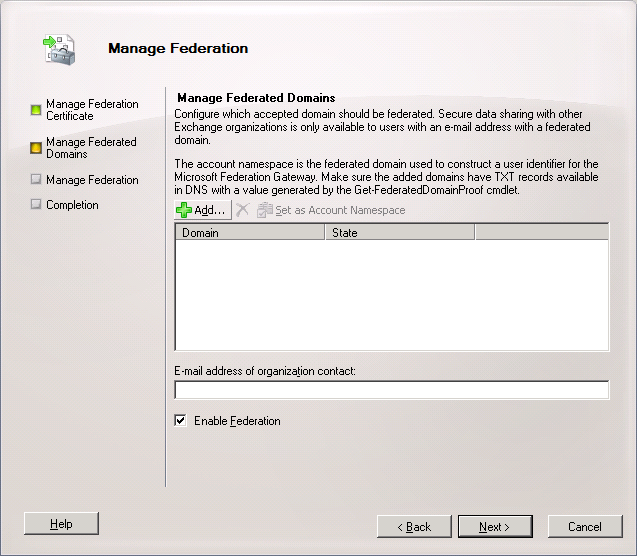Toggle the Enable Federation checkbox
Image resolution: width=637 pixels, height=556 pixels.
(181, 421)
